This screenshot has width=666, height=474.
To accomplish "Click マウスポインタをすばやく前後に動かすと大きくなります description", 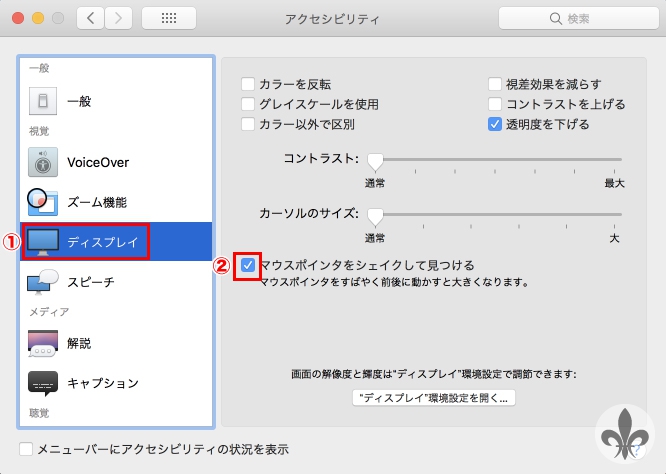I will [394, 282].
